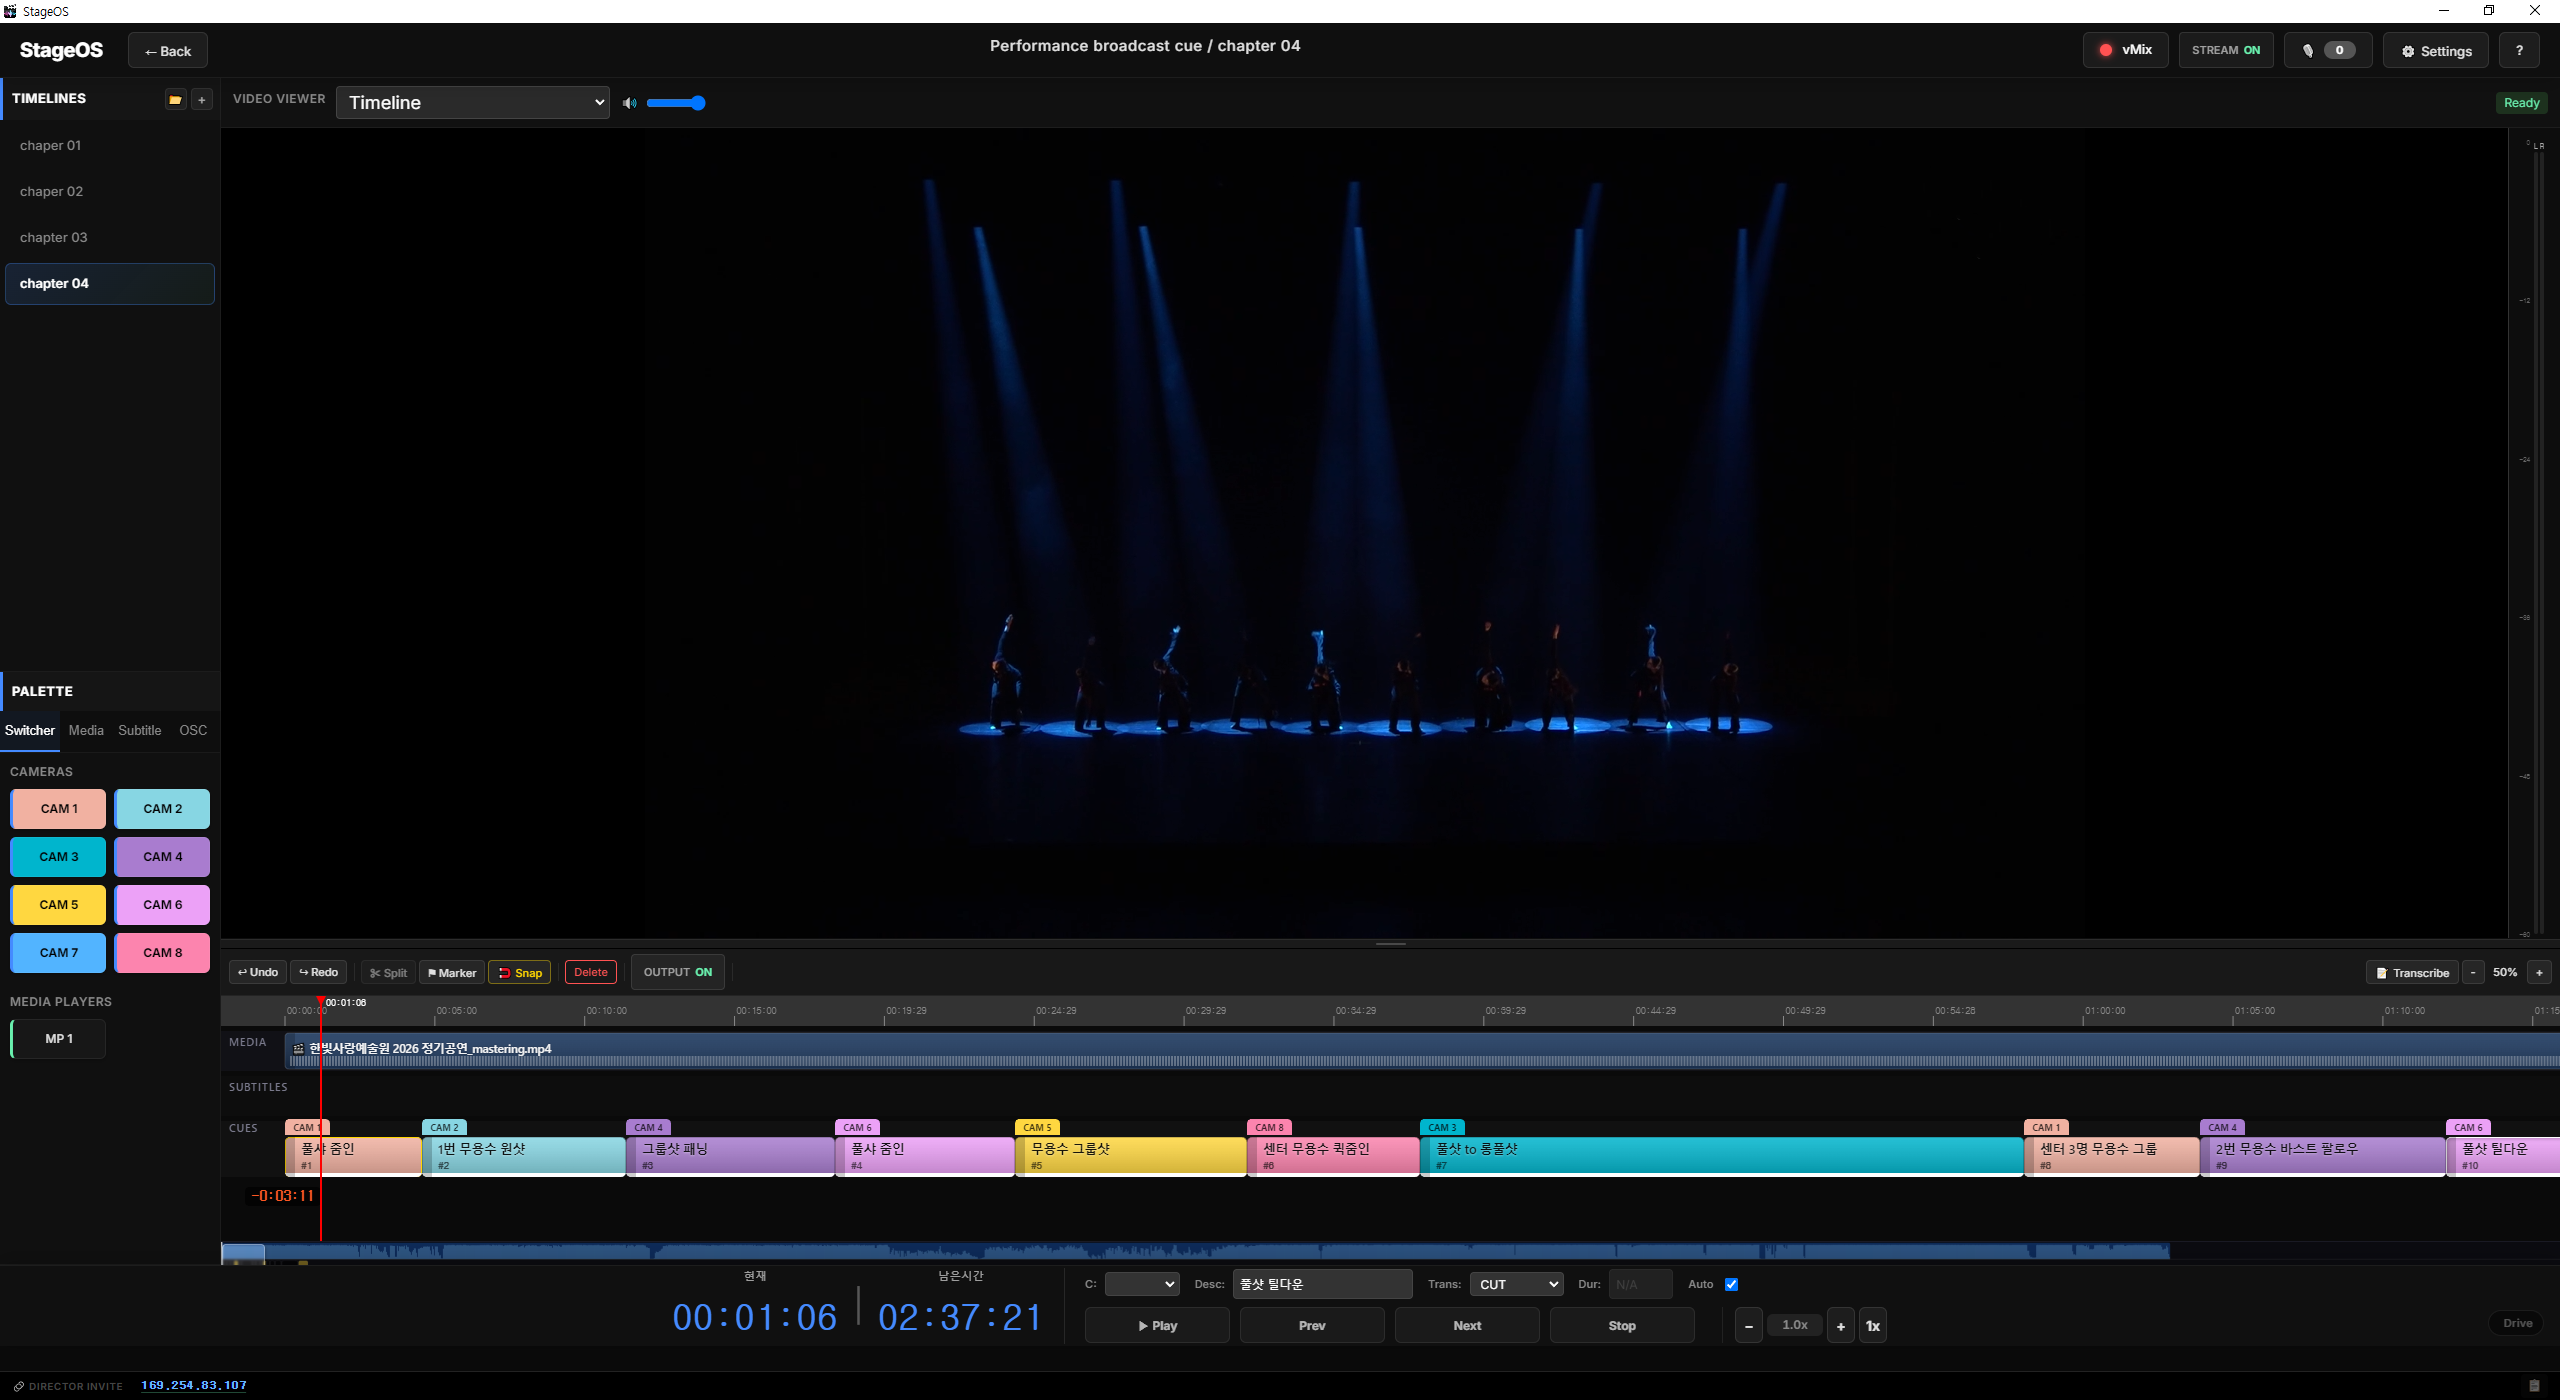Screen dimensions: 2560x1400
Task: Select MP 1 media player
Action: [x=58, y=1039]
